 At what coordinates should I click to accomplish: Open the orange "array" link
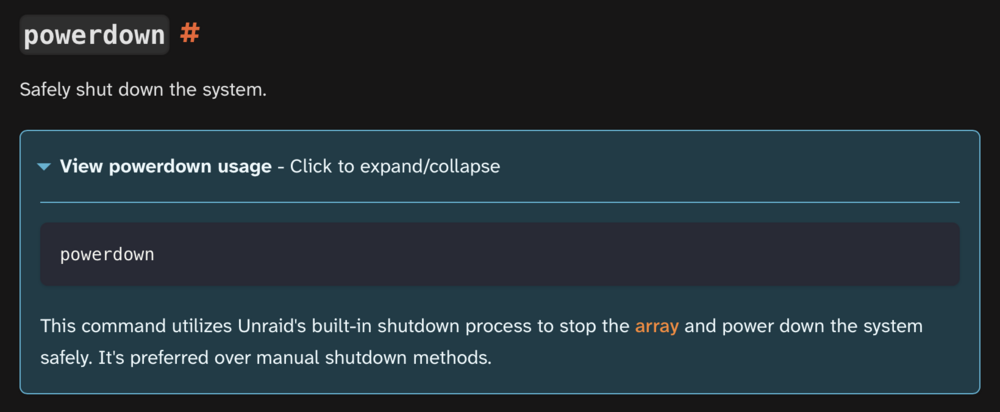click(657, 327)
